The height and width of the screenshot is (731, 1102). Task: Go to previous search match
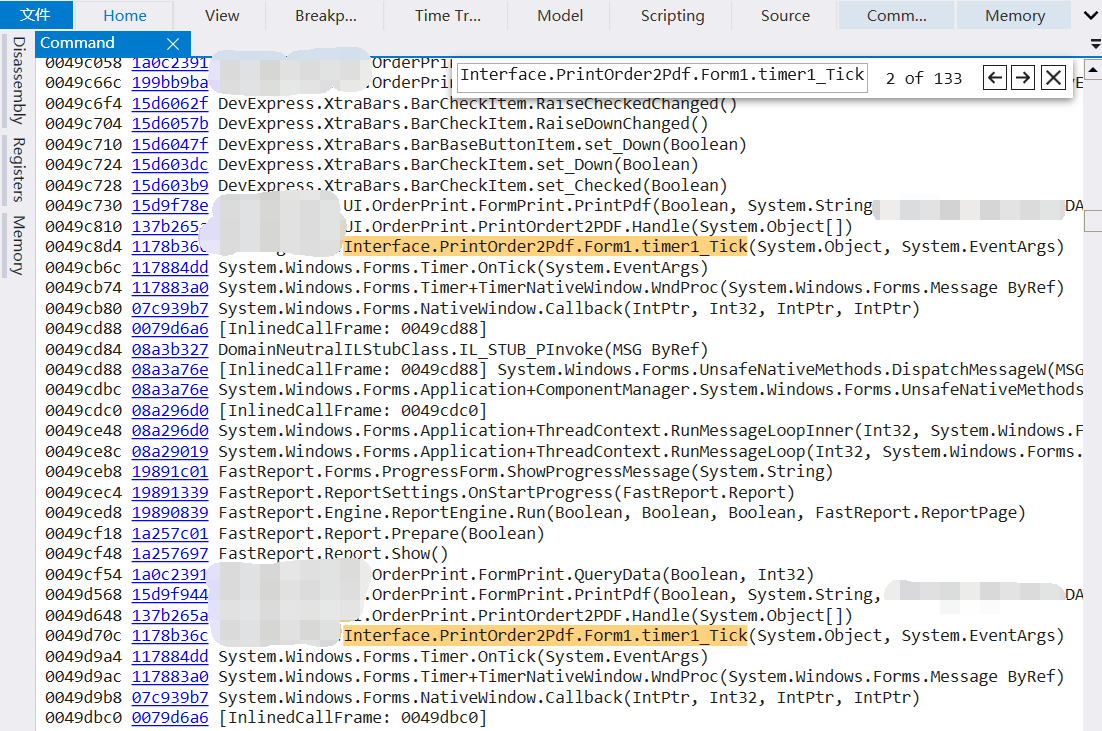[x=994, y=77]
